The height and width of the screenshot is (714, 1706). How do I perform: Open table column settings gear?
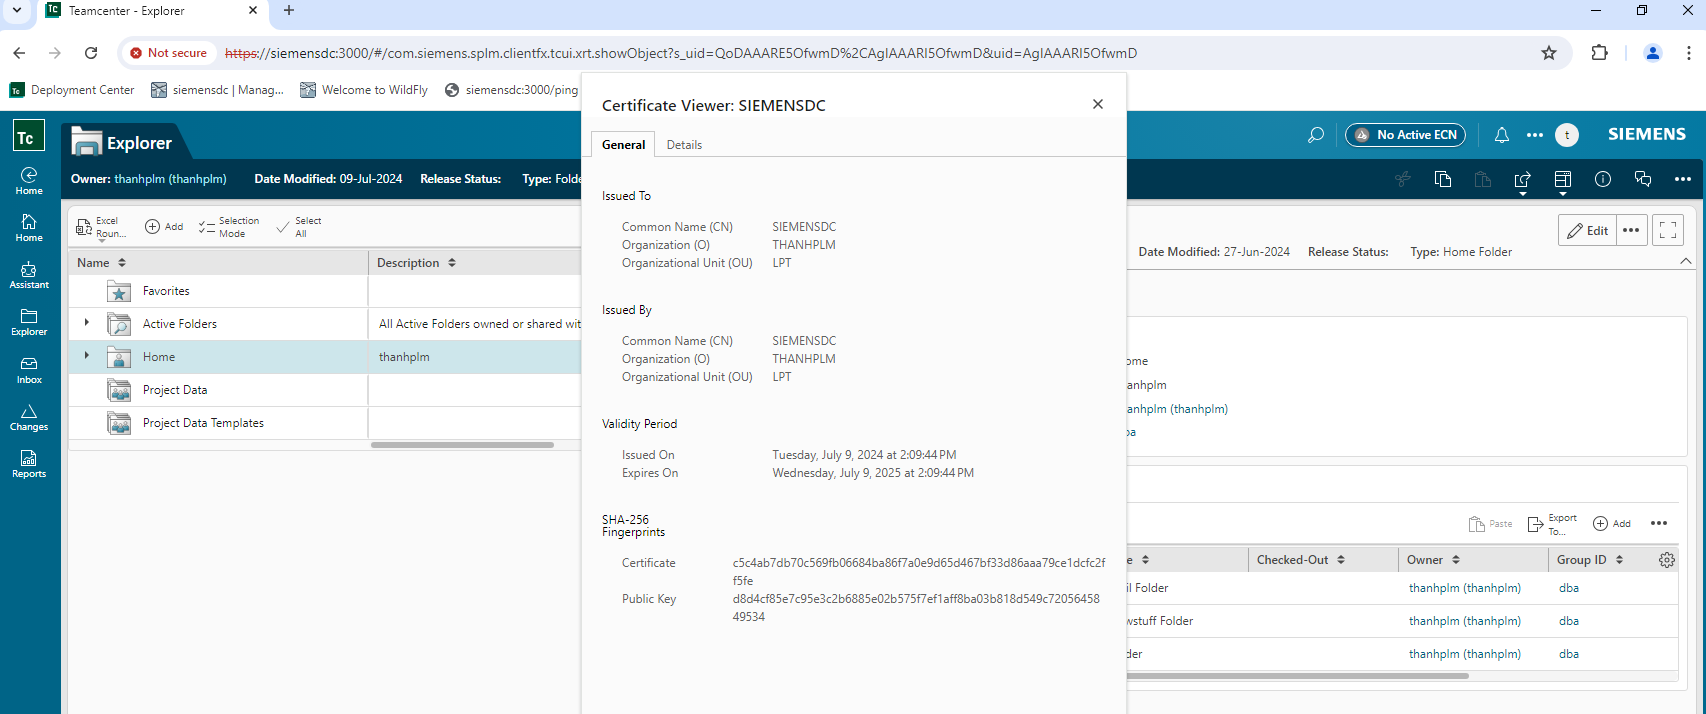coord(1666,560)
